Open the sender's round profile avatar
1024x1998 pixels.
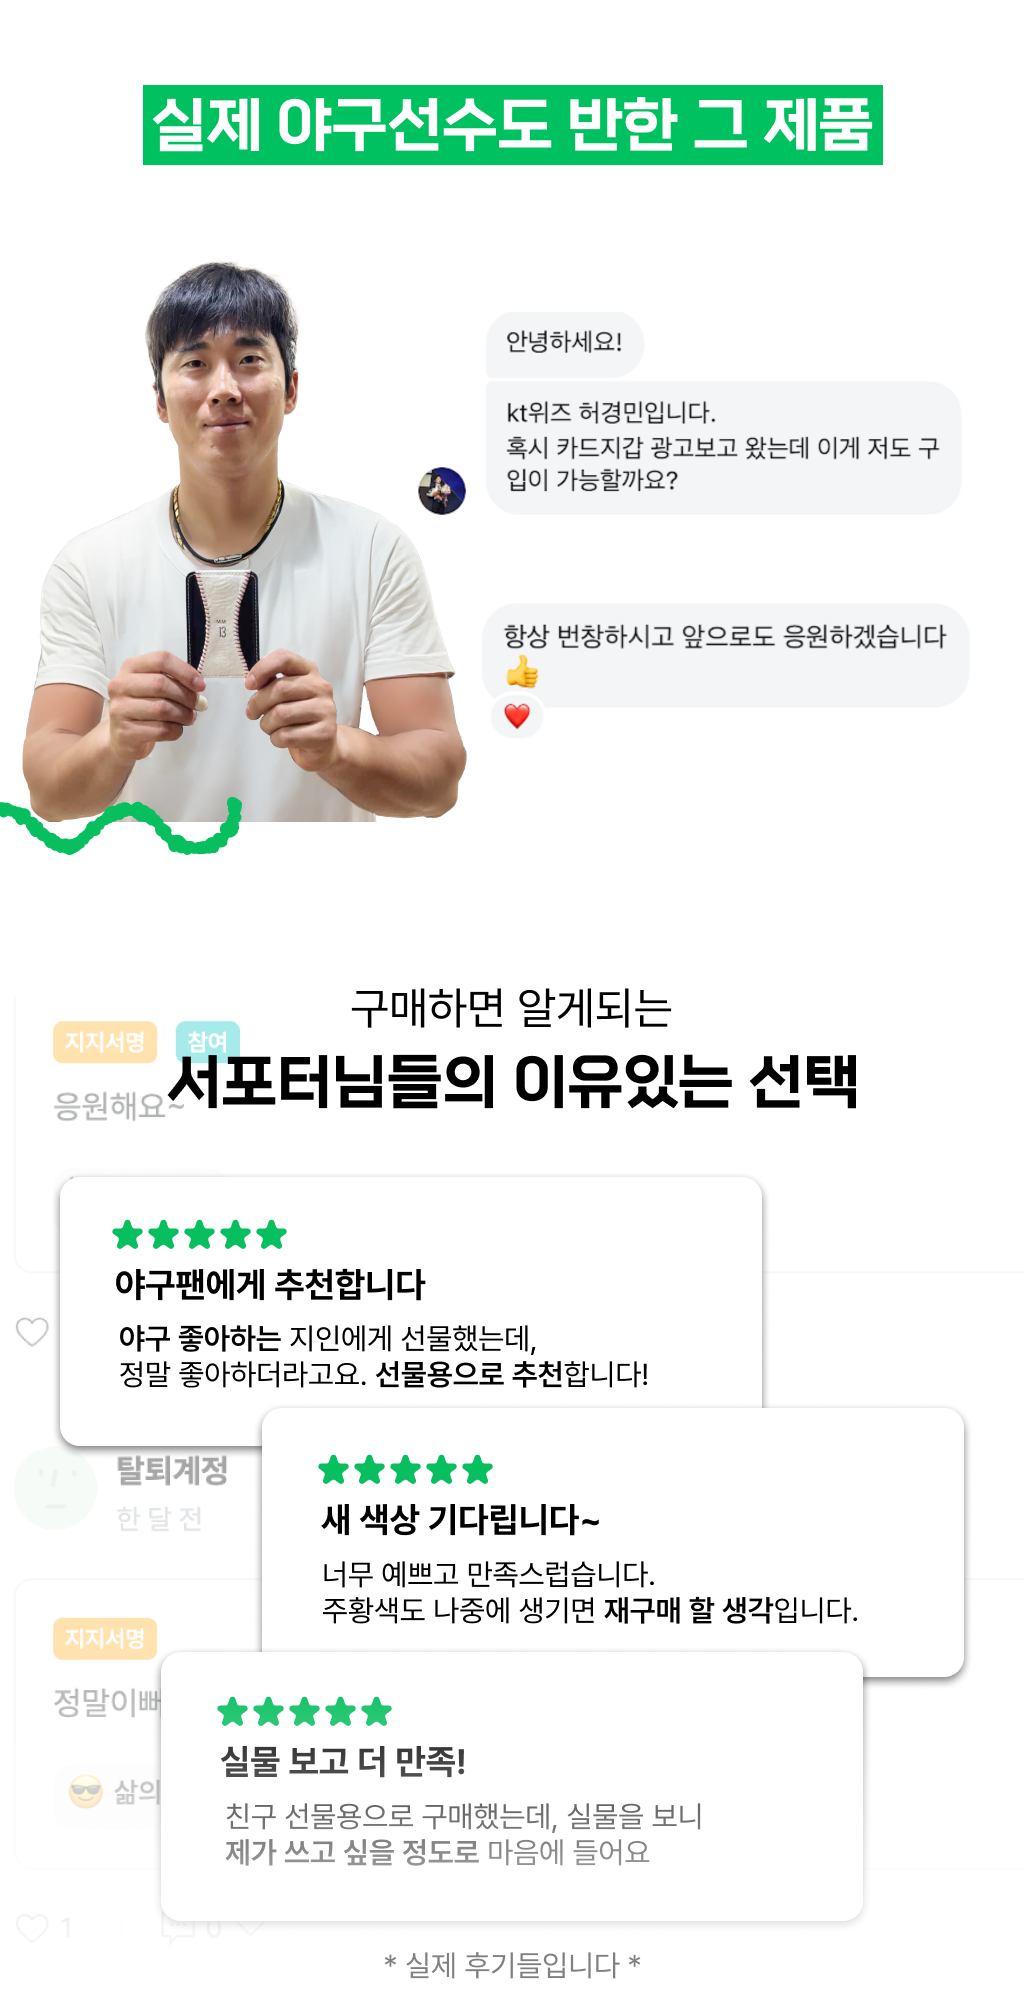[442, 491]
